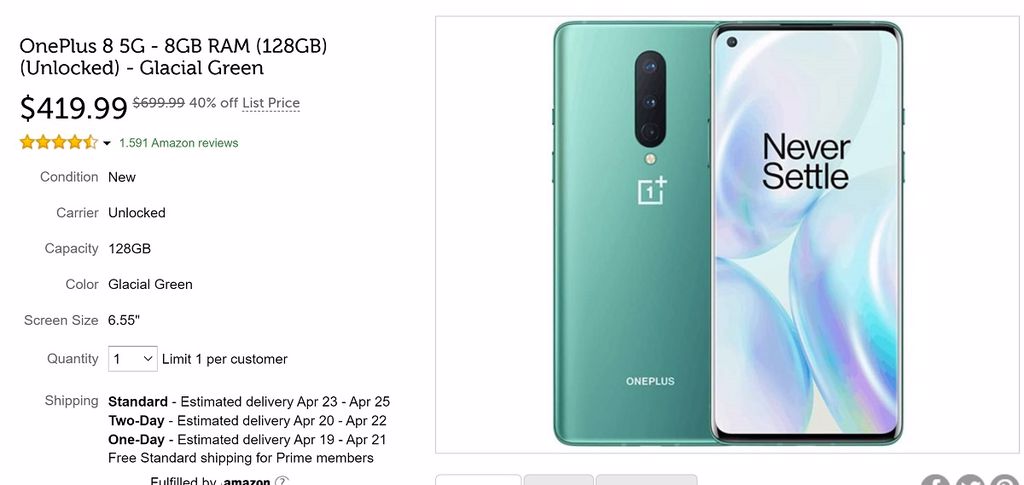Click the OnePlus 8 5G product title
Viewport: 1024px width, 485px height.
pyautogui.click(x=174, y=57)
